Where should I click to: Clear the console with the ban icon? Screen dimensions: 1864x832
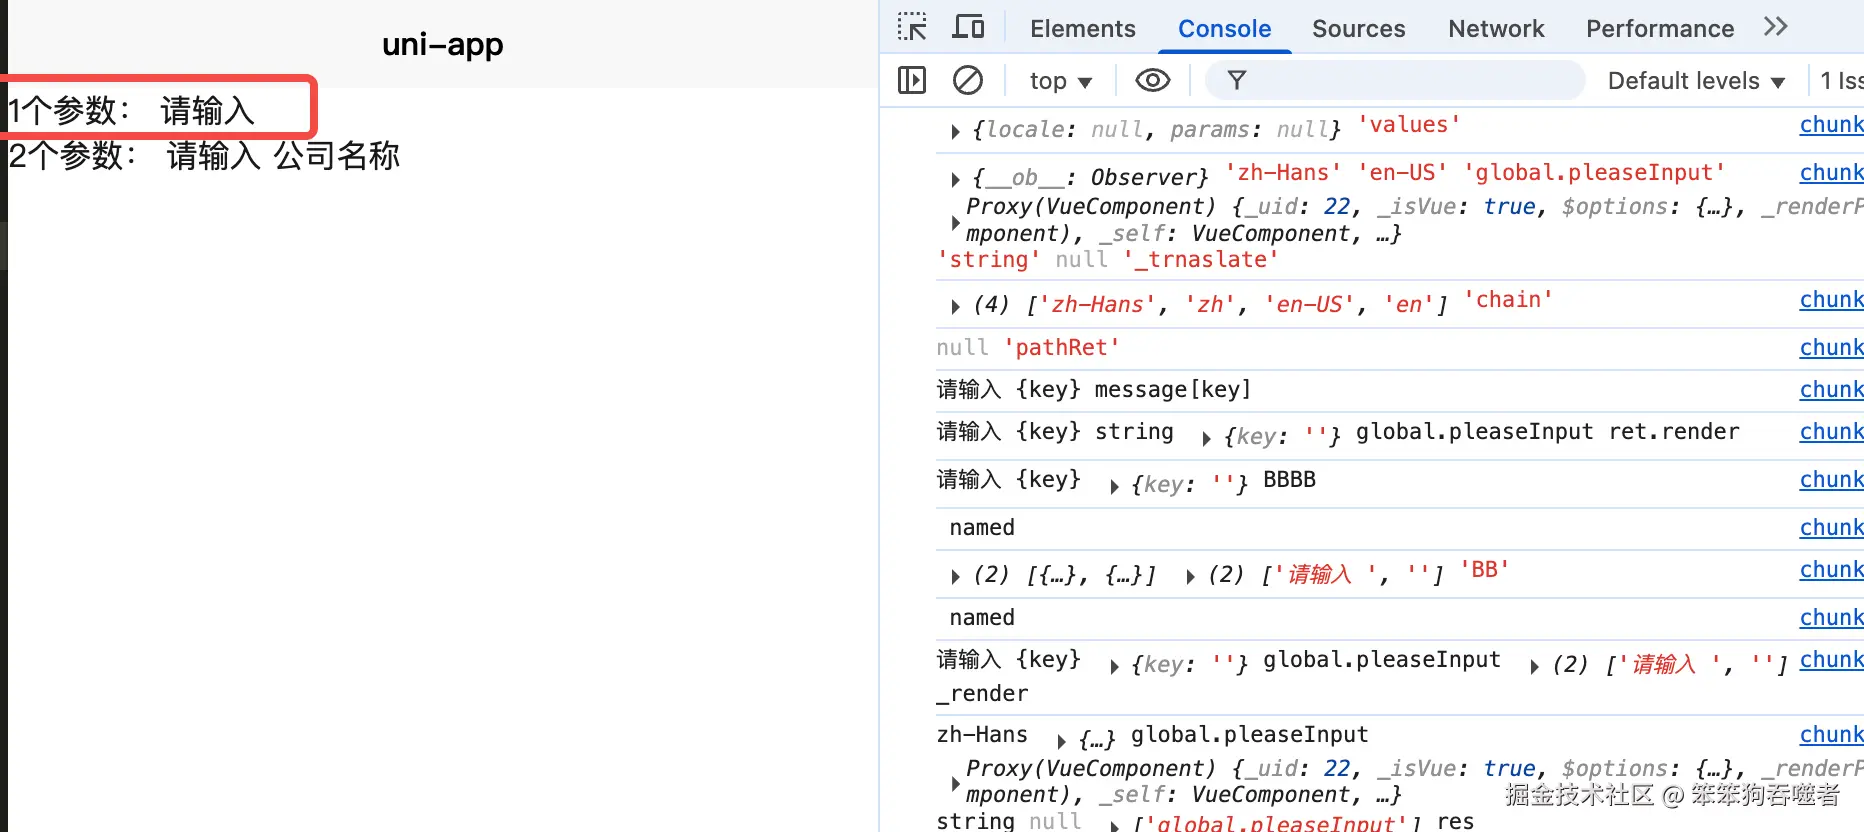[x=967, y=80]
